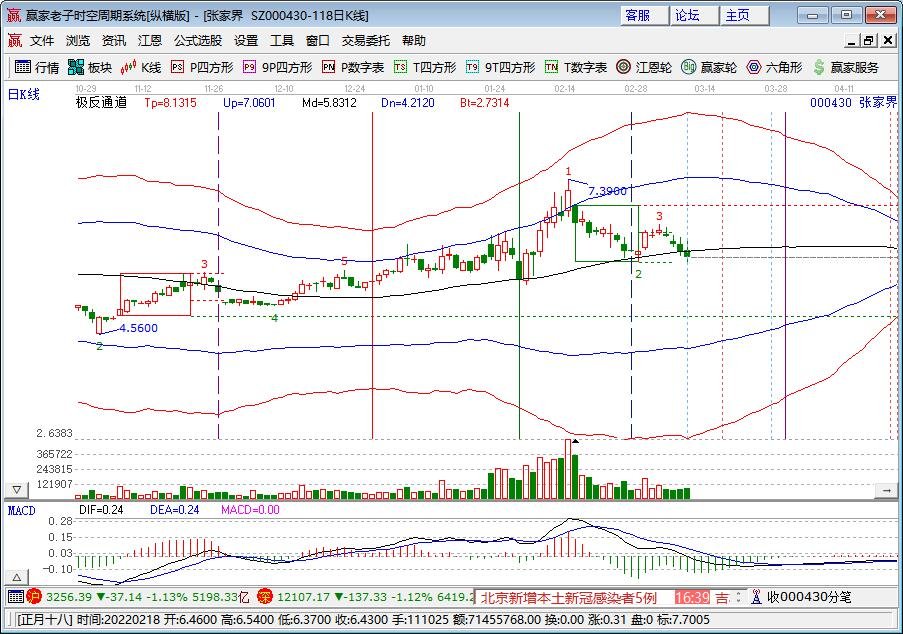Click the MACD indicator title
The image size is (903, 634).
[21, 510]
